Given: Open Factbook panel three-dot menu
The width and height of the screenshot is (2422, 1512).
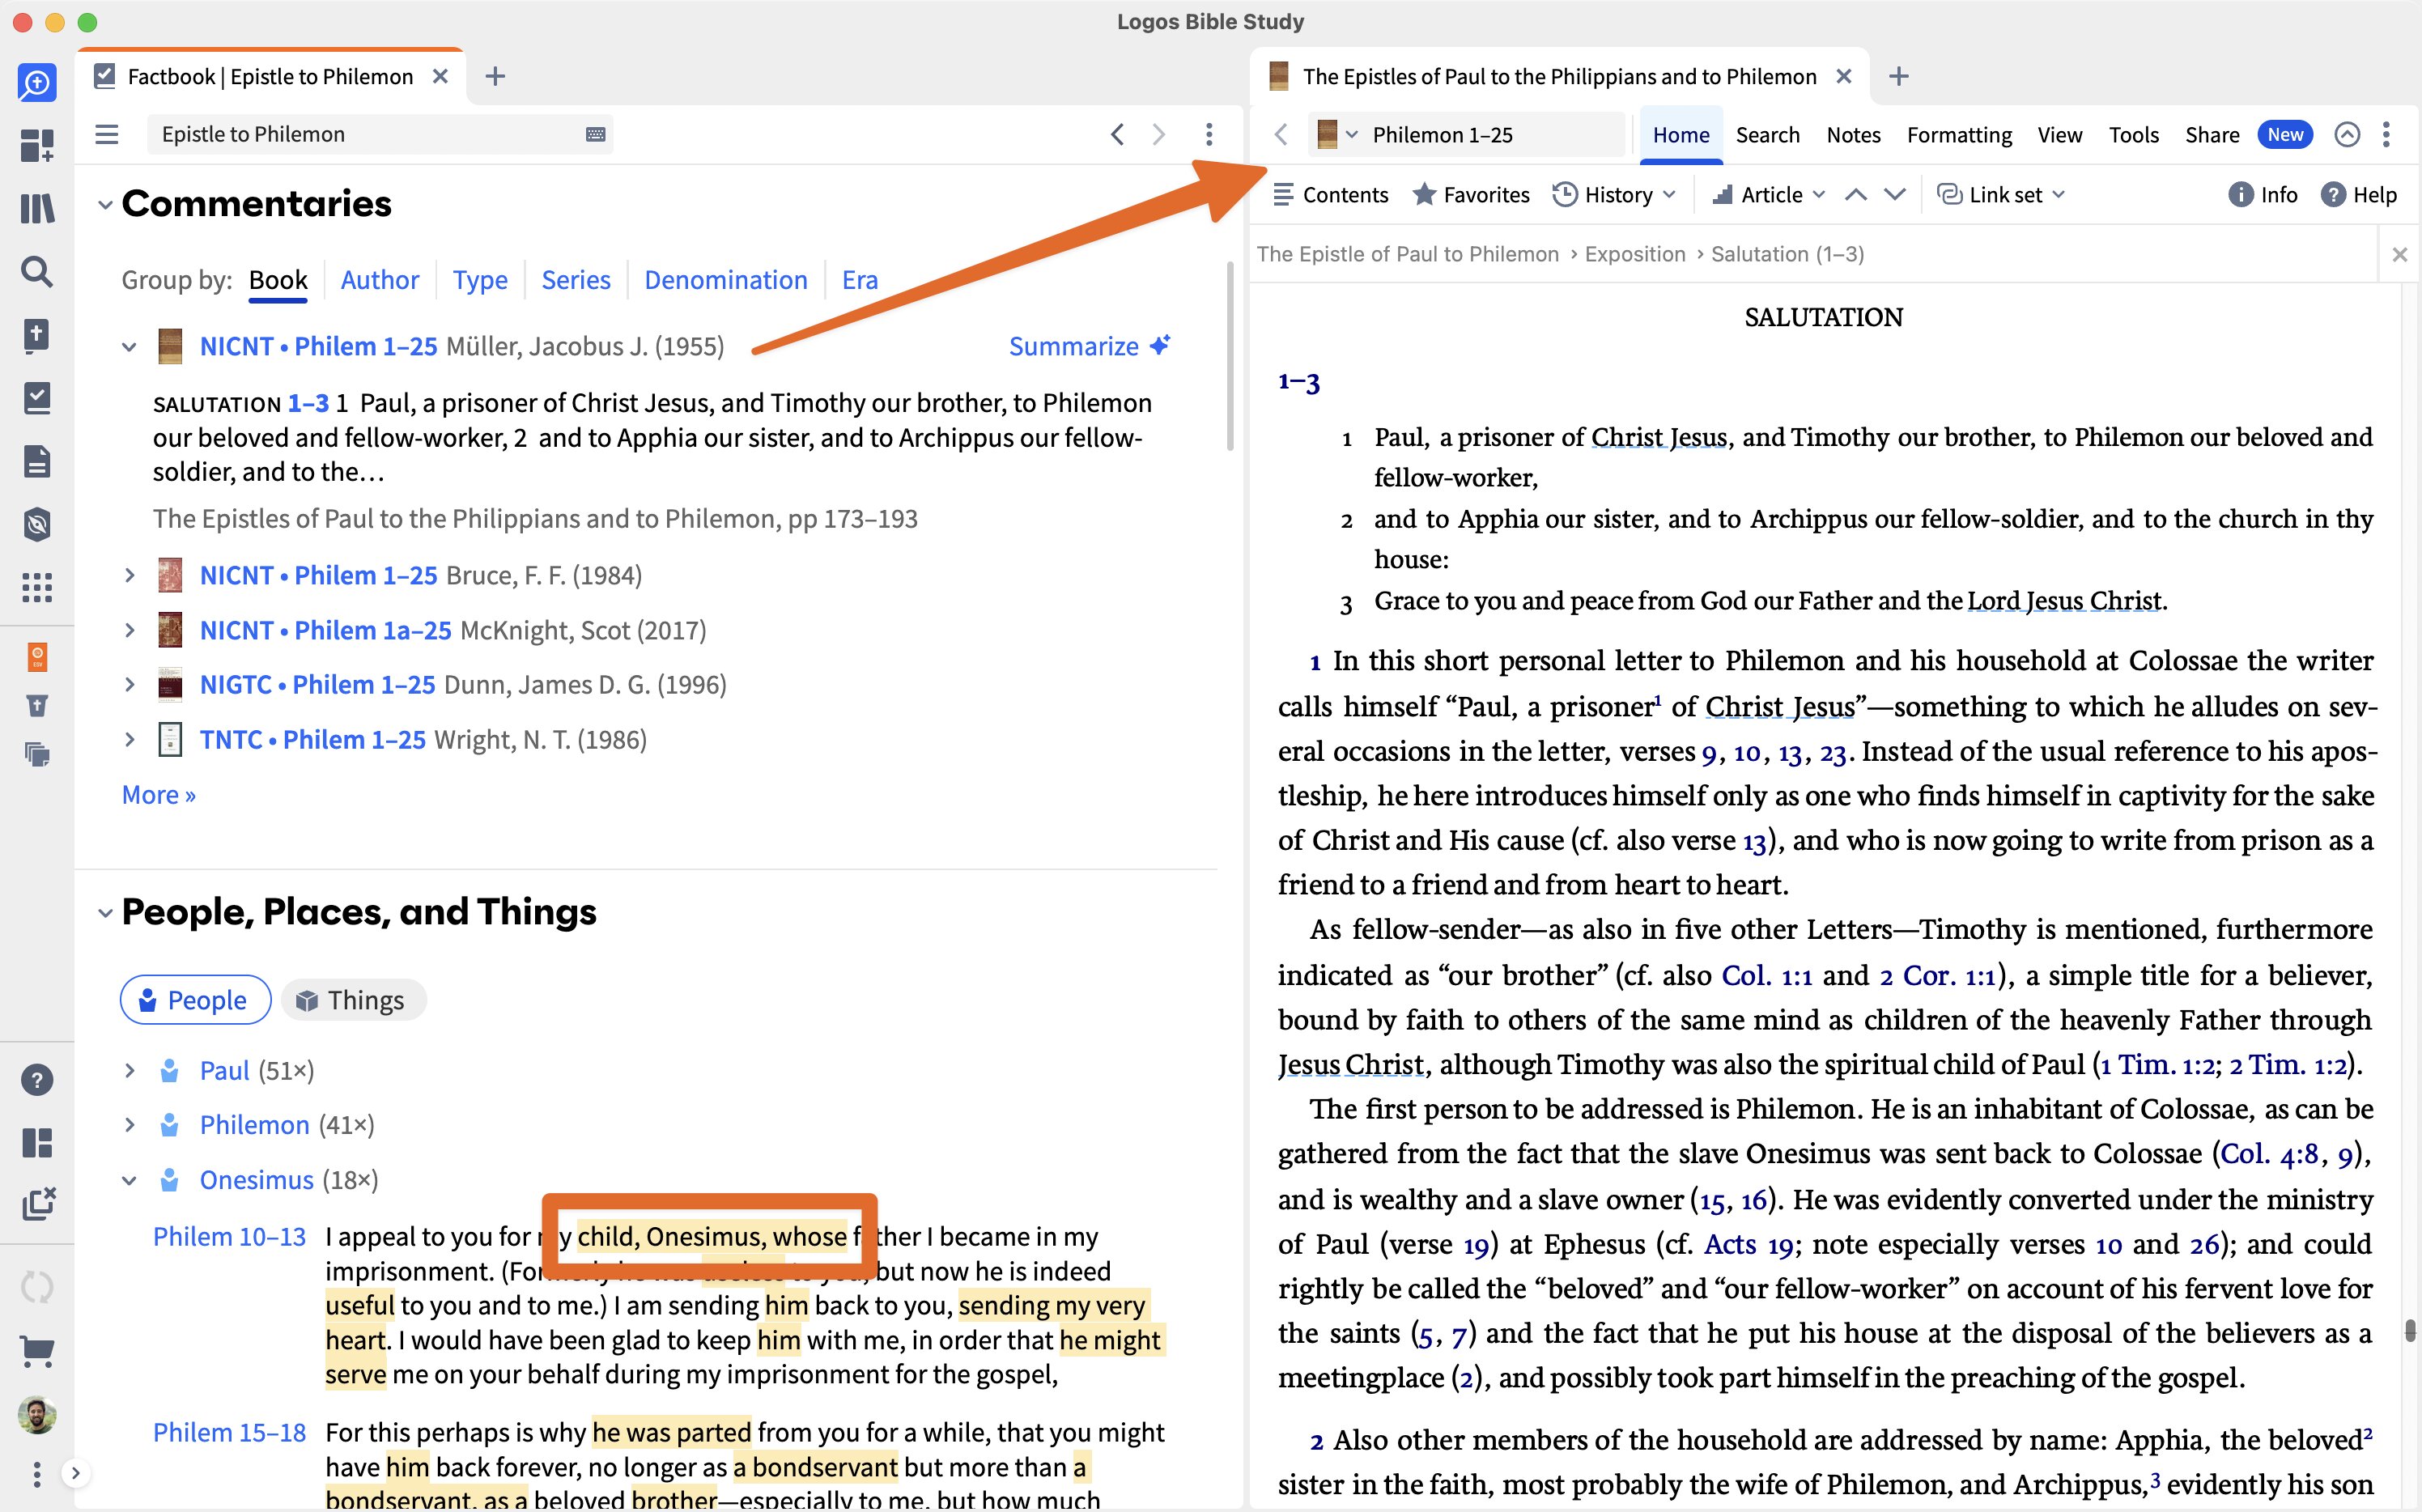Looking at the screenshot, I should point(1209,134).
